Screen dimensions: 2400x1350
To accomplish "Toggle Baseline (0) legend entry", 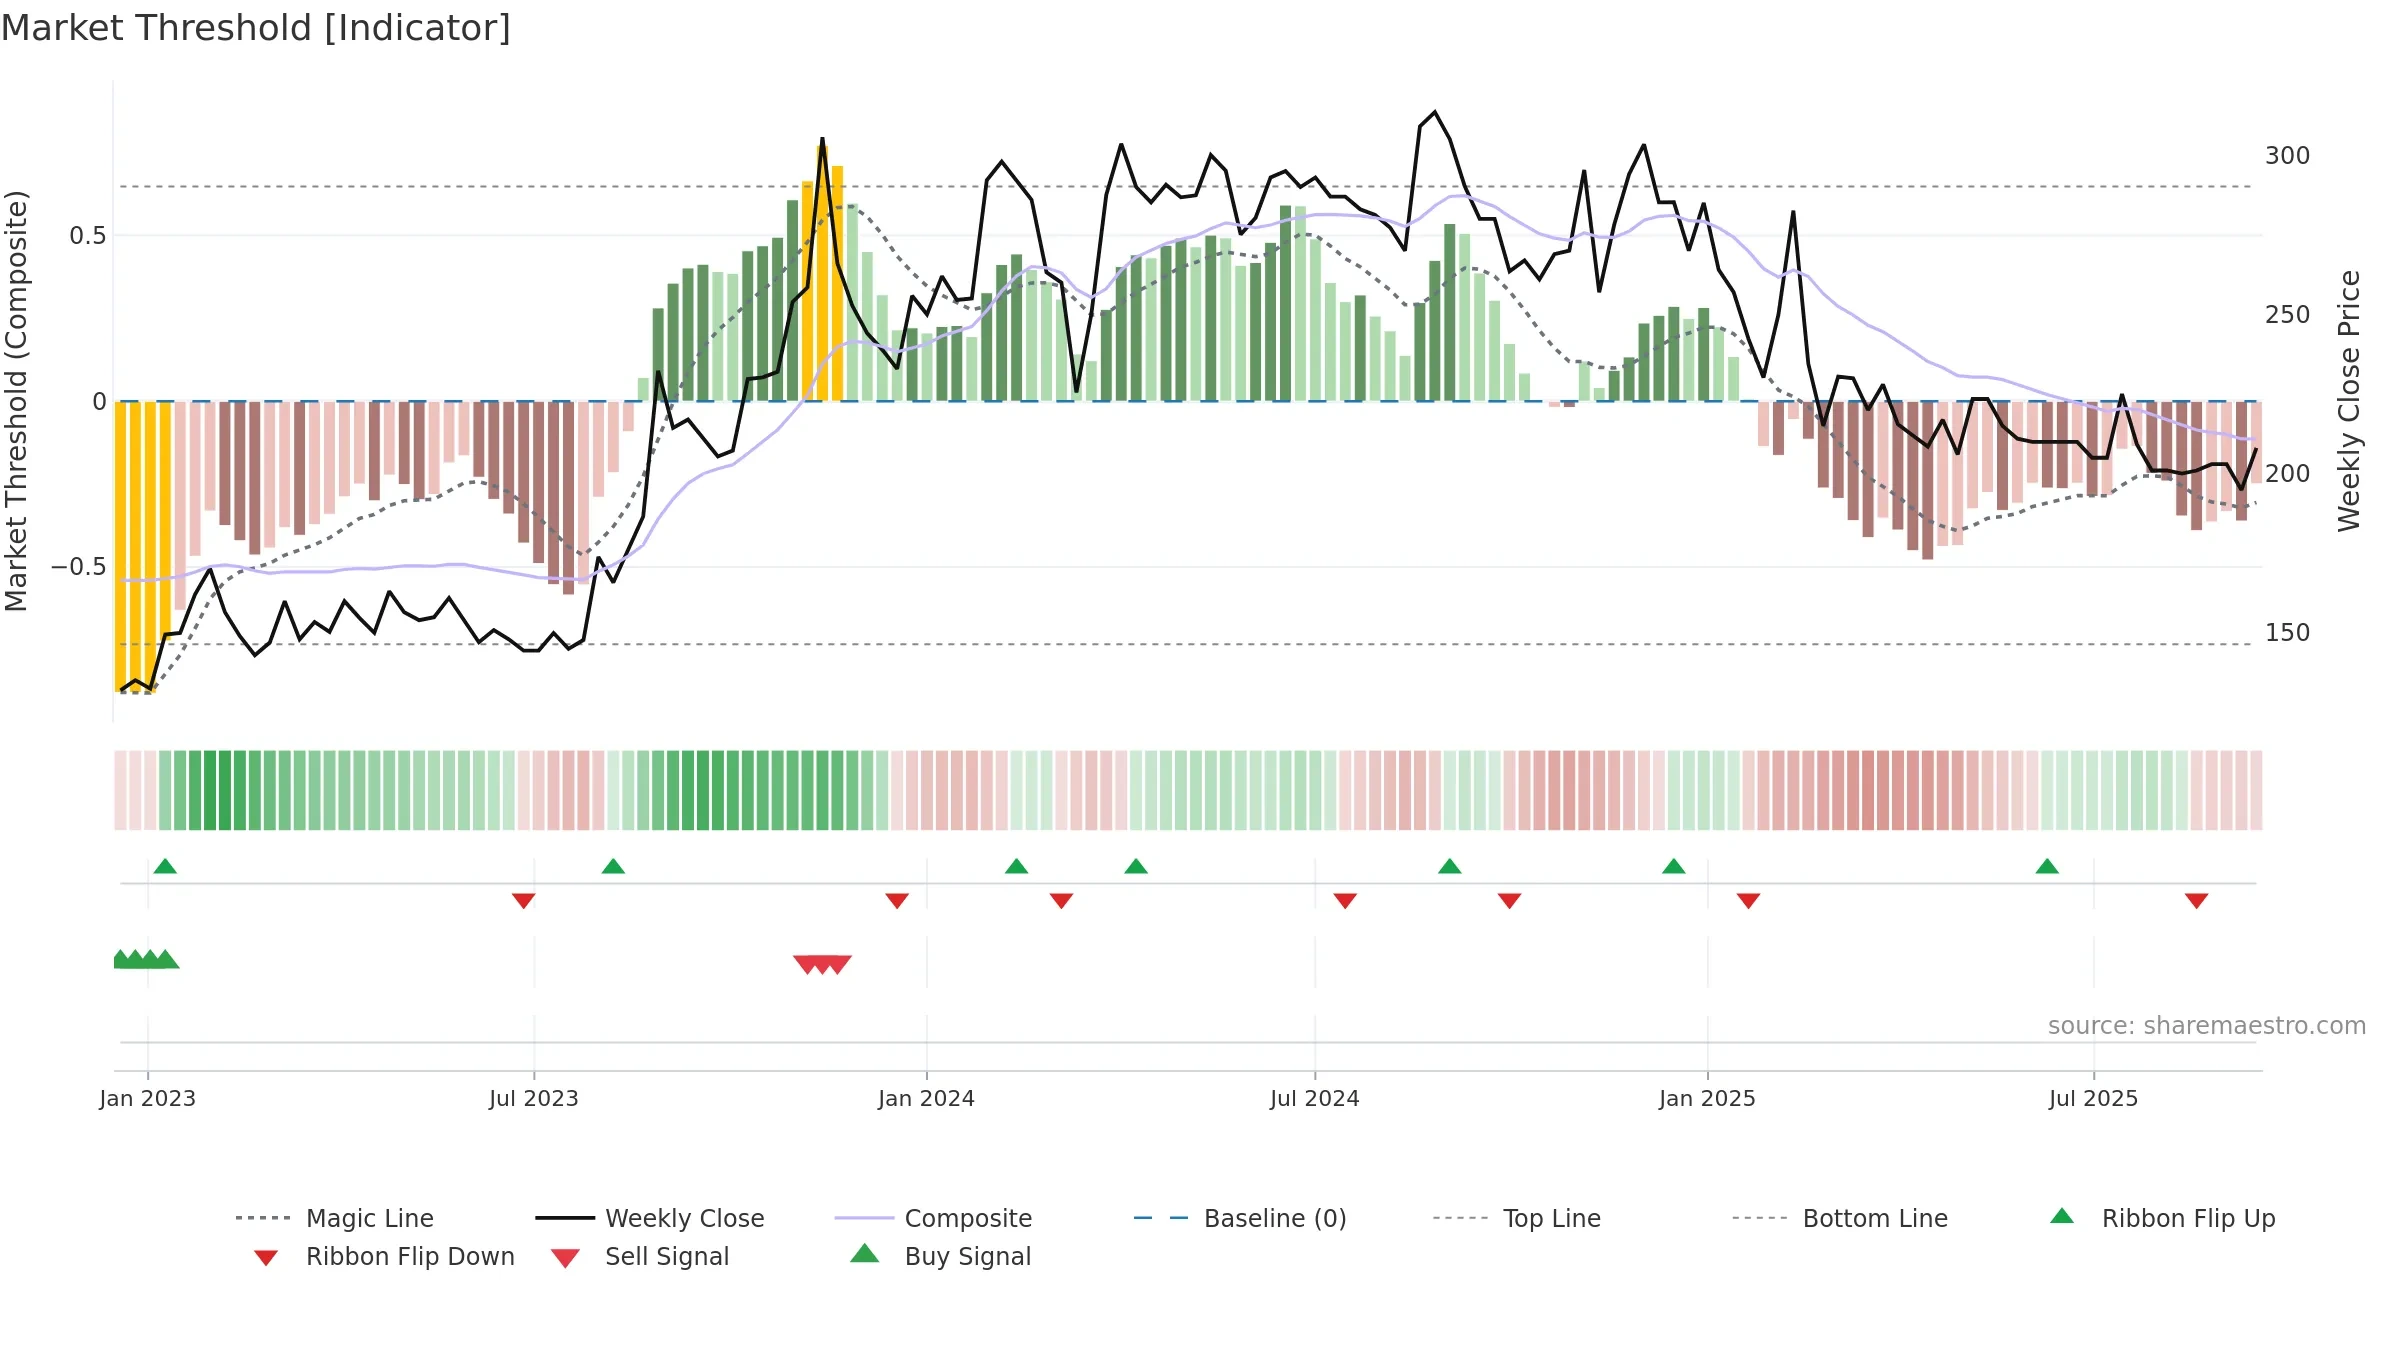I will (1240, 1218).
